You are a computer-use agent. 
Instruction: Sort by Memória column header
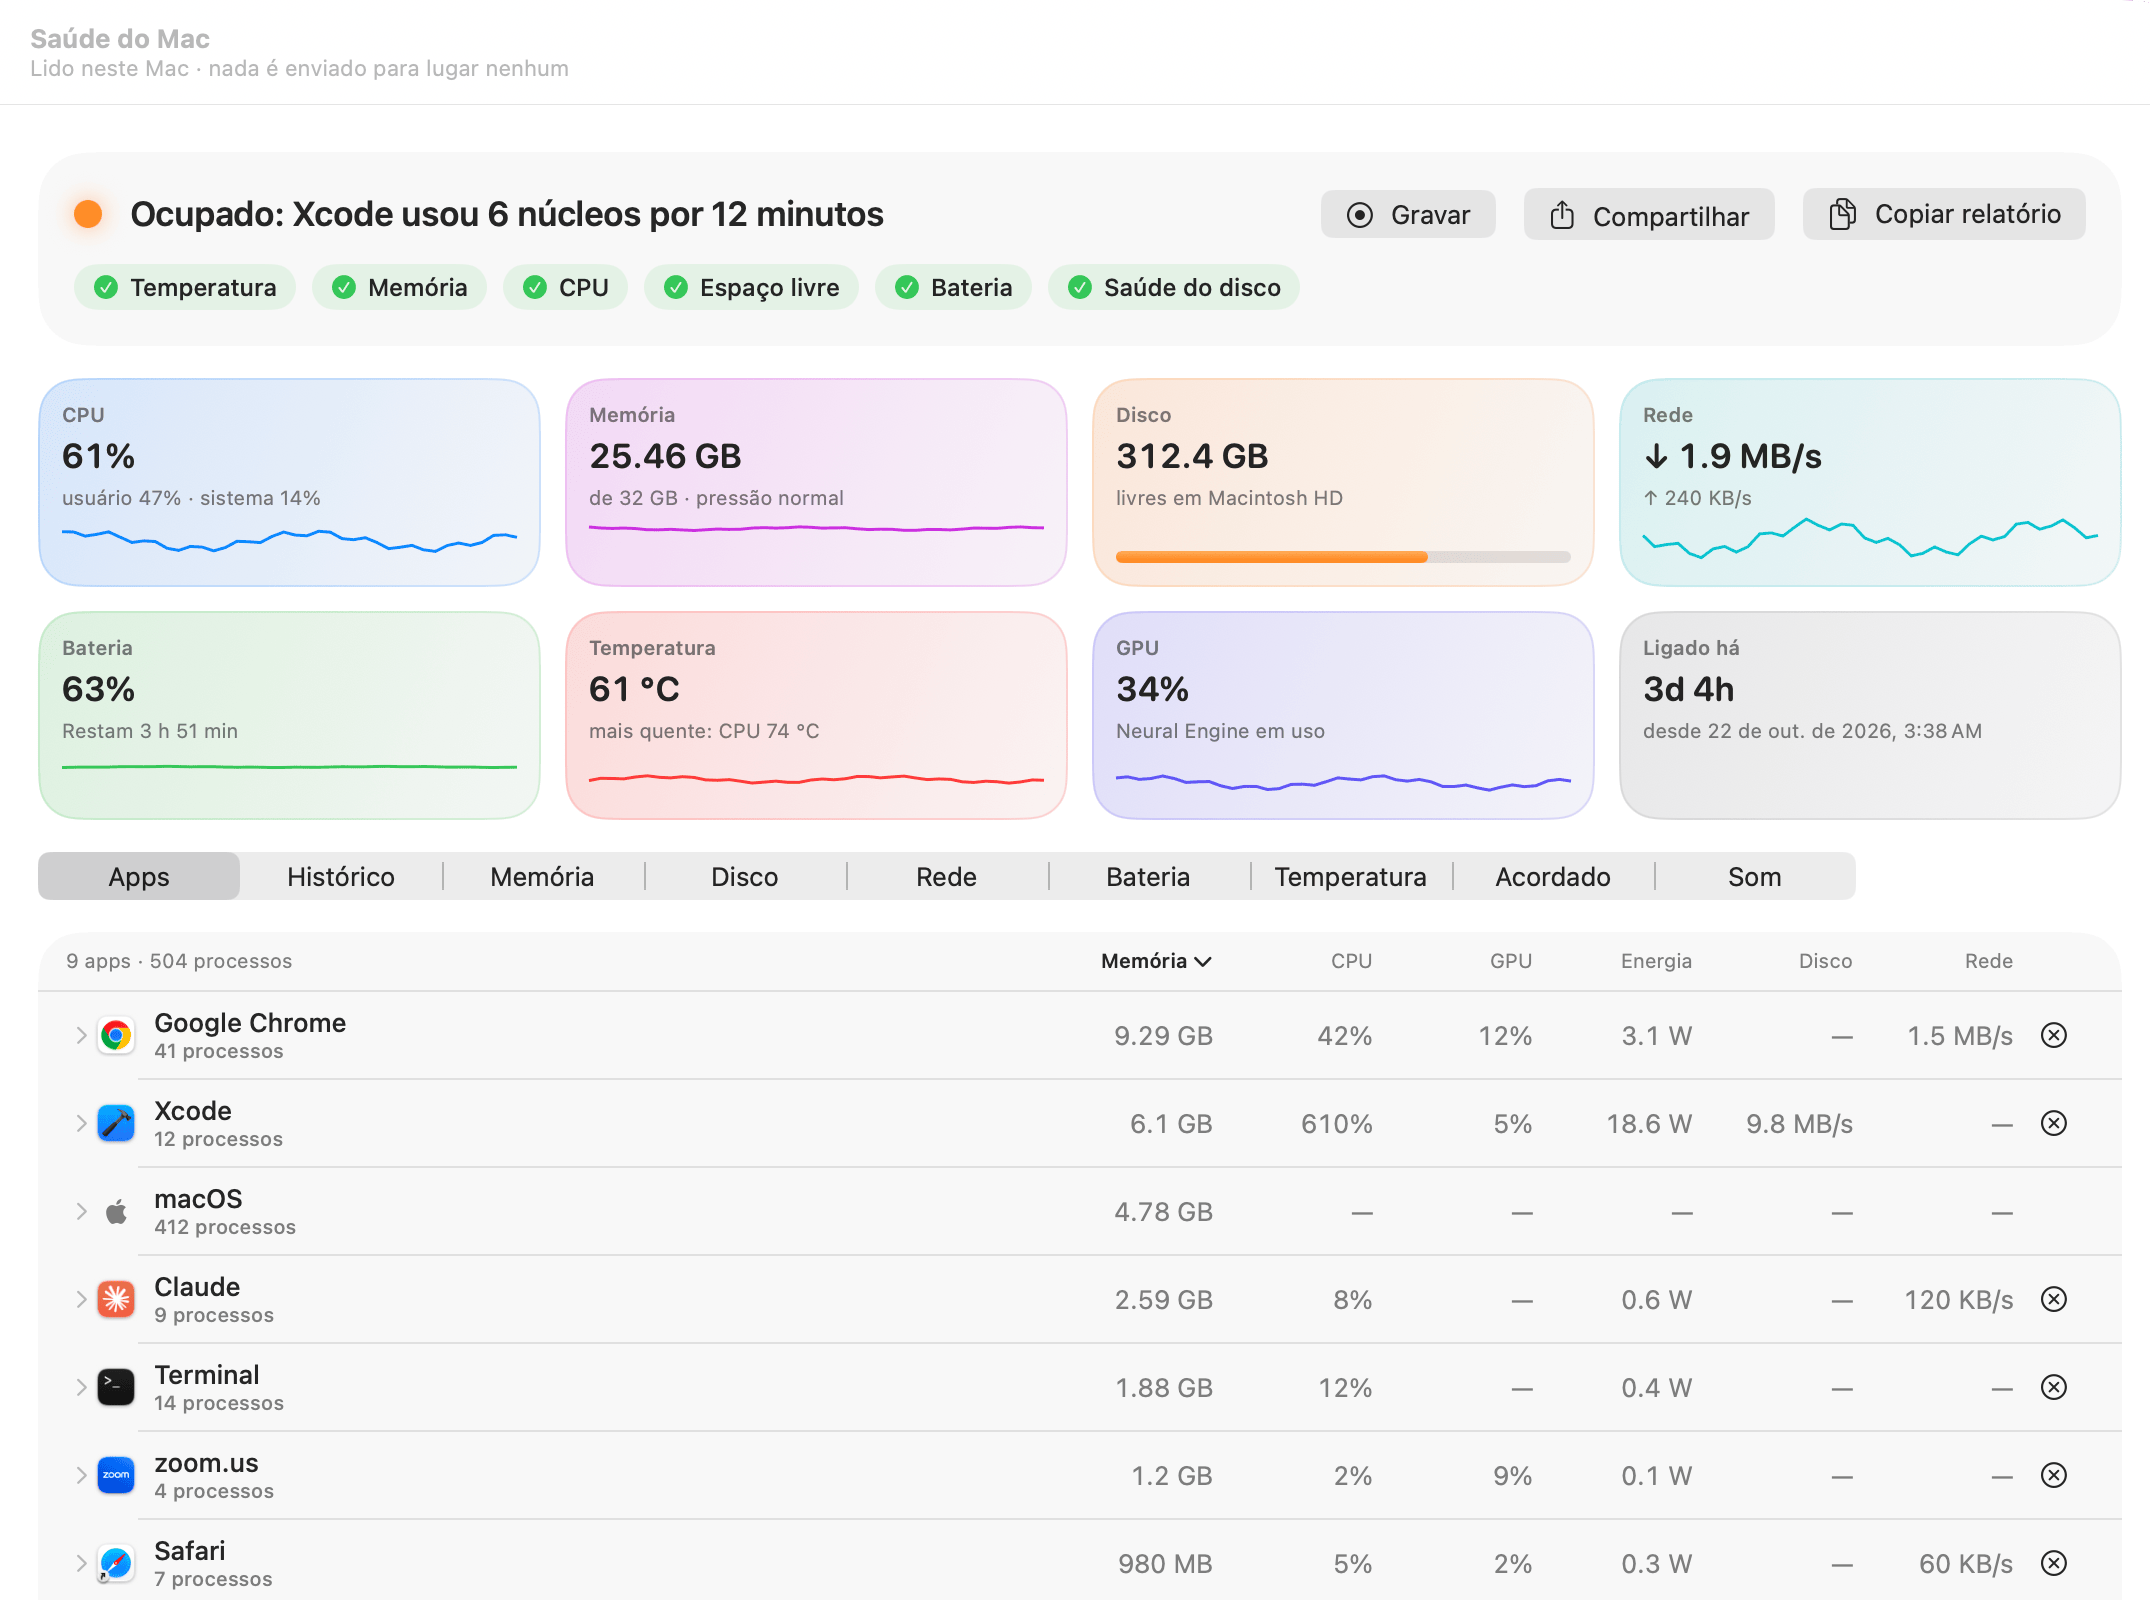(1156, 961)
